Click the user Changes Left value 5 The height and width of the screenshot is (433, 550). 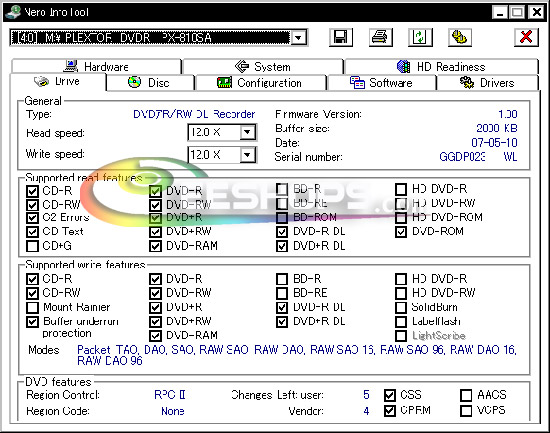(x=366, y=395)
